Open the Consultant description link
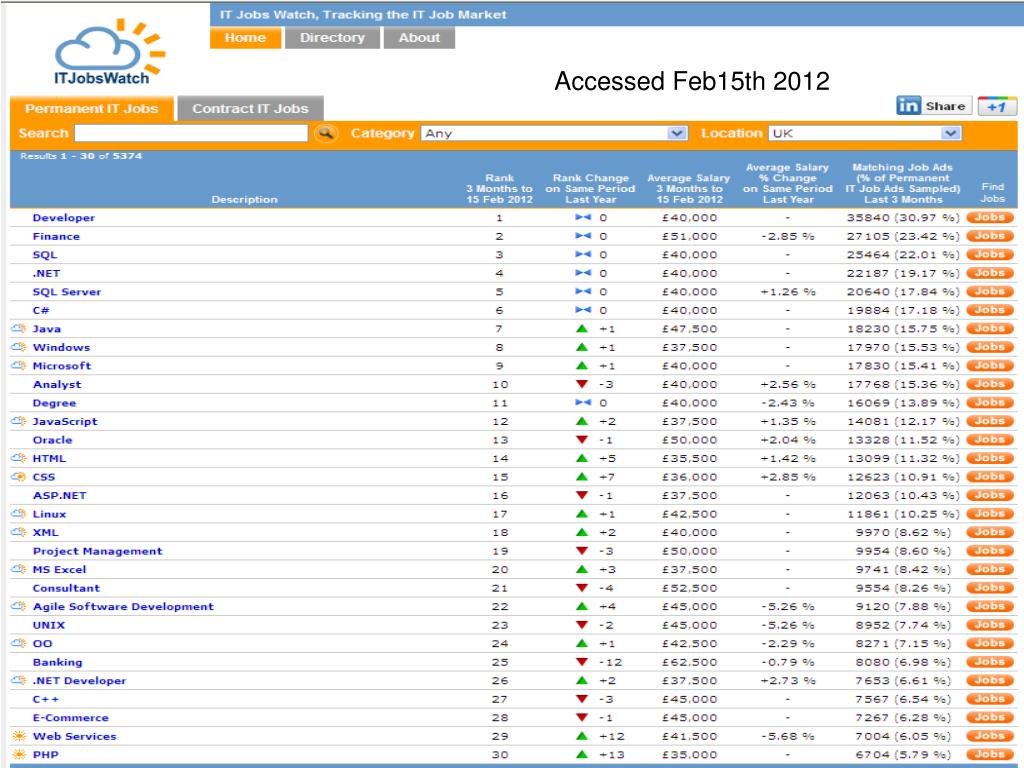1024x768 pixels. (x=67, y=588)
